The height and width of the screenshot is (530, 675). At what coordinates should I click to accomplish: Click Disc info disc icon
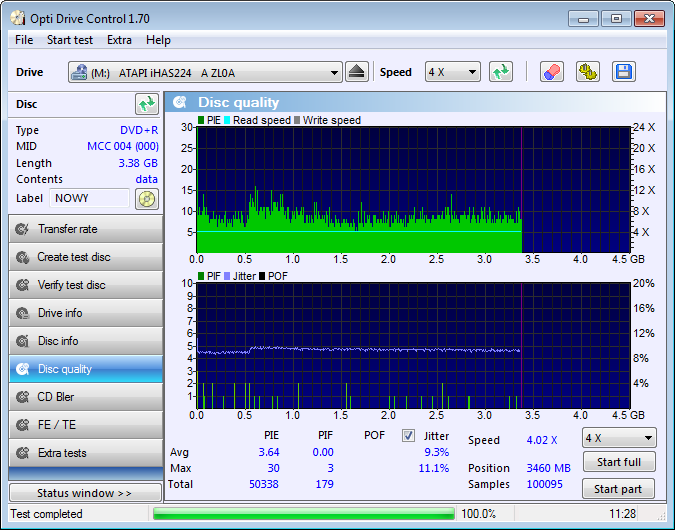[22, 341]
